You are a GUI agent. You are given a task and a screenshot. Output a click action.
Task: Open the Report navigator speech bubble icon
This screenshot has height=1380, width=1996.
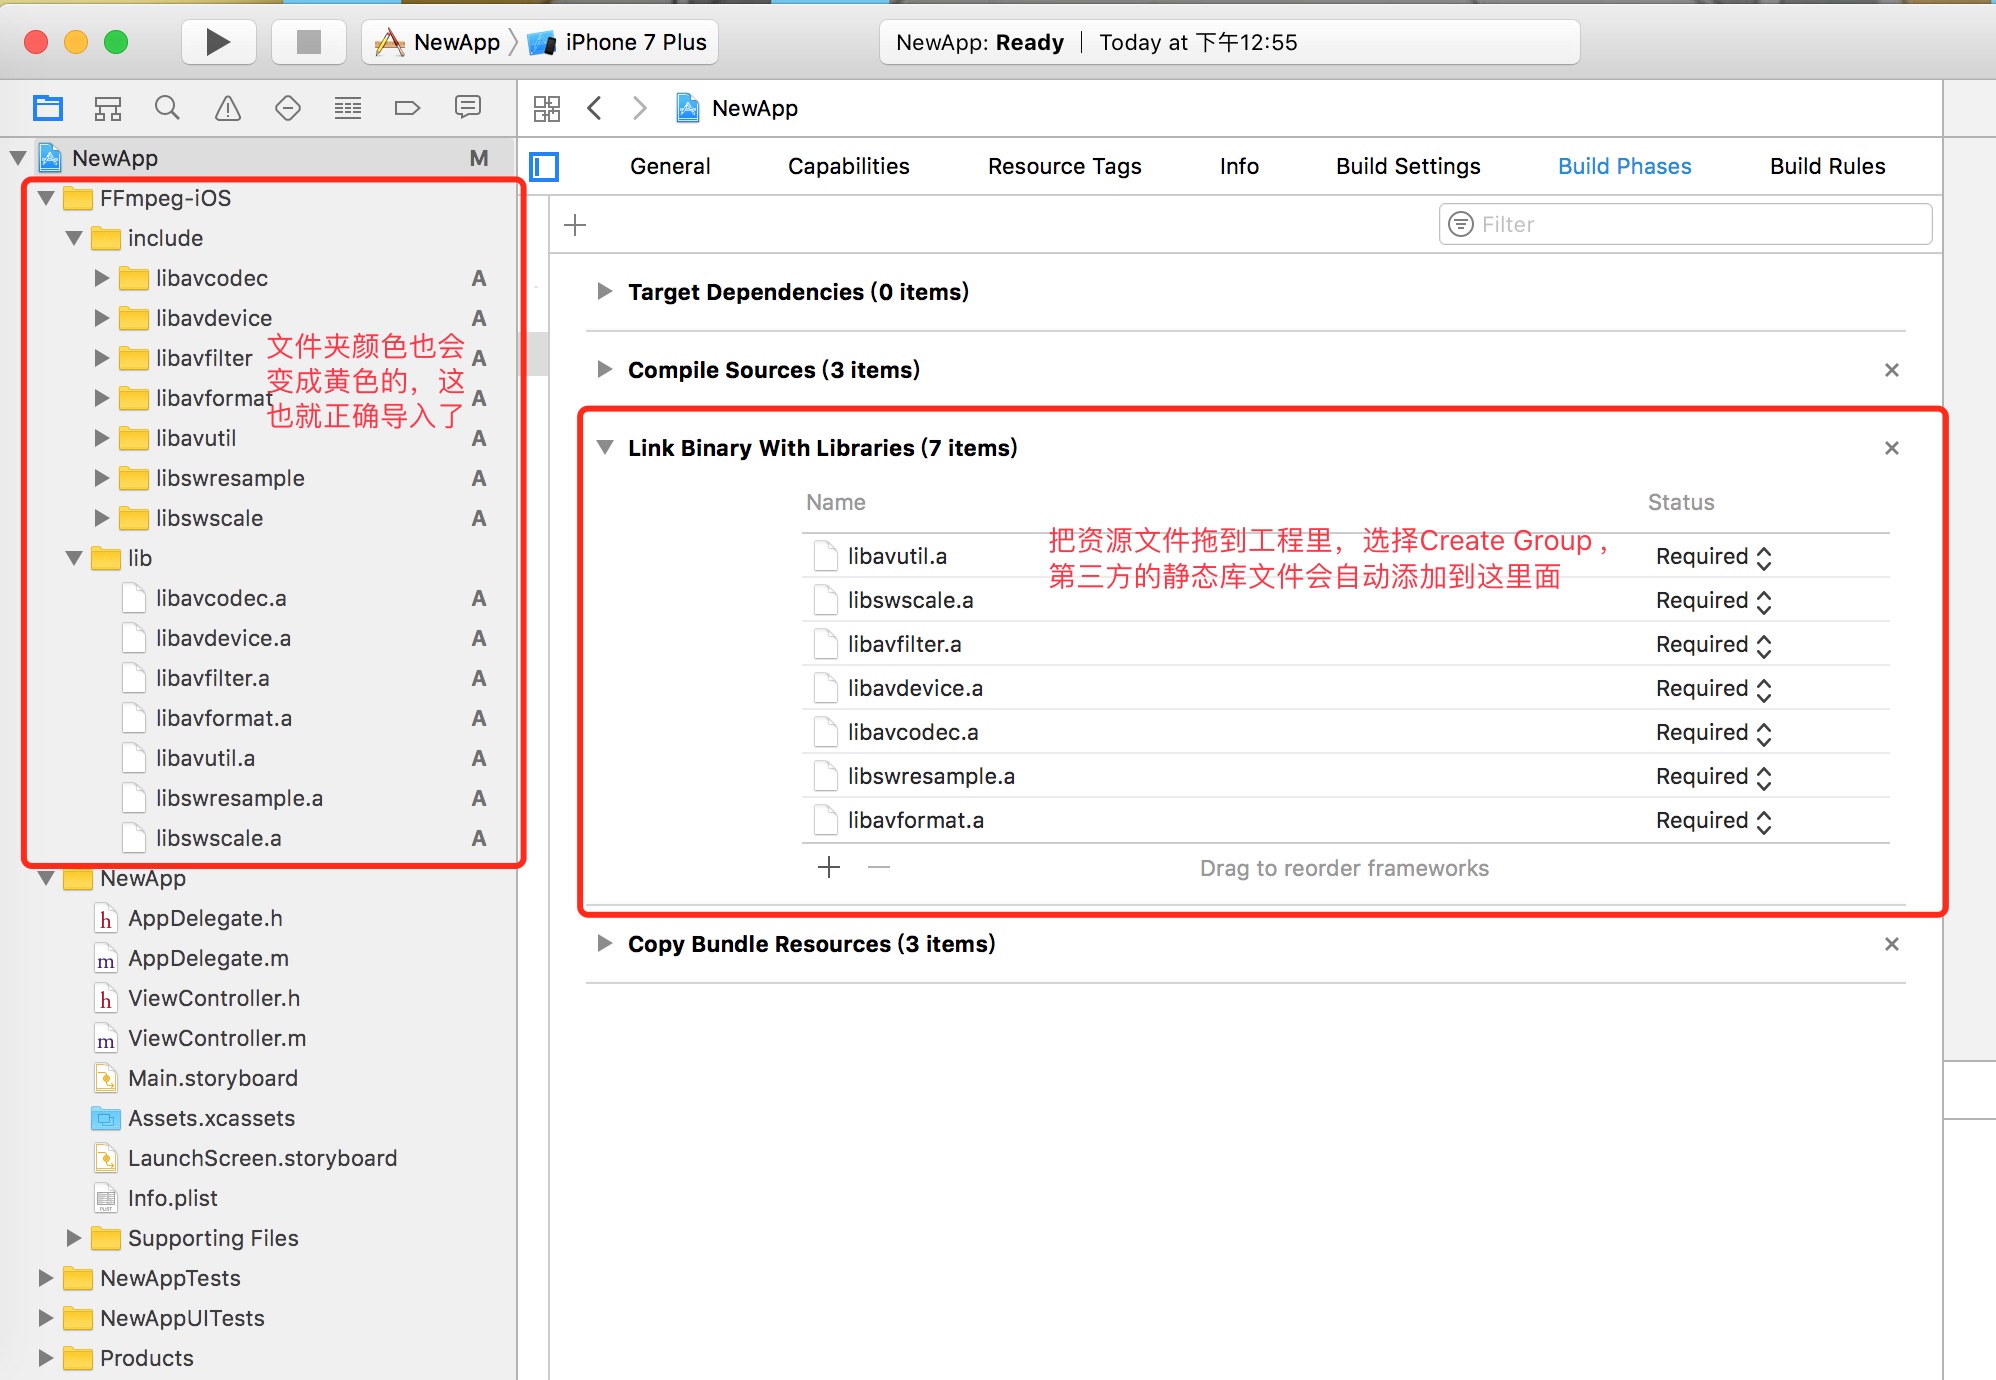click(467, 107)
